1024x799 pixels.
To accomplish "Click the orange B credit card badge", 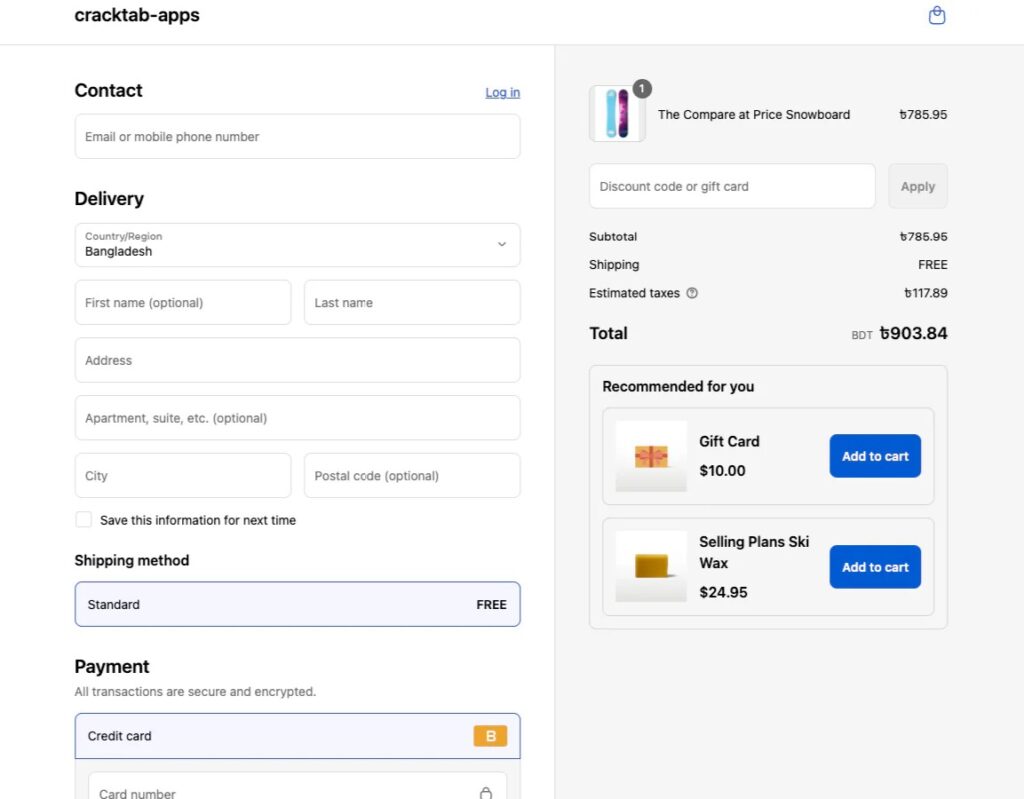I will point(490,736).
